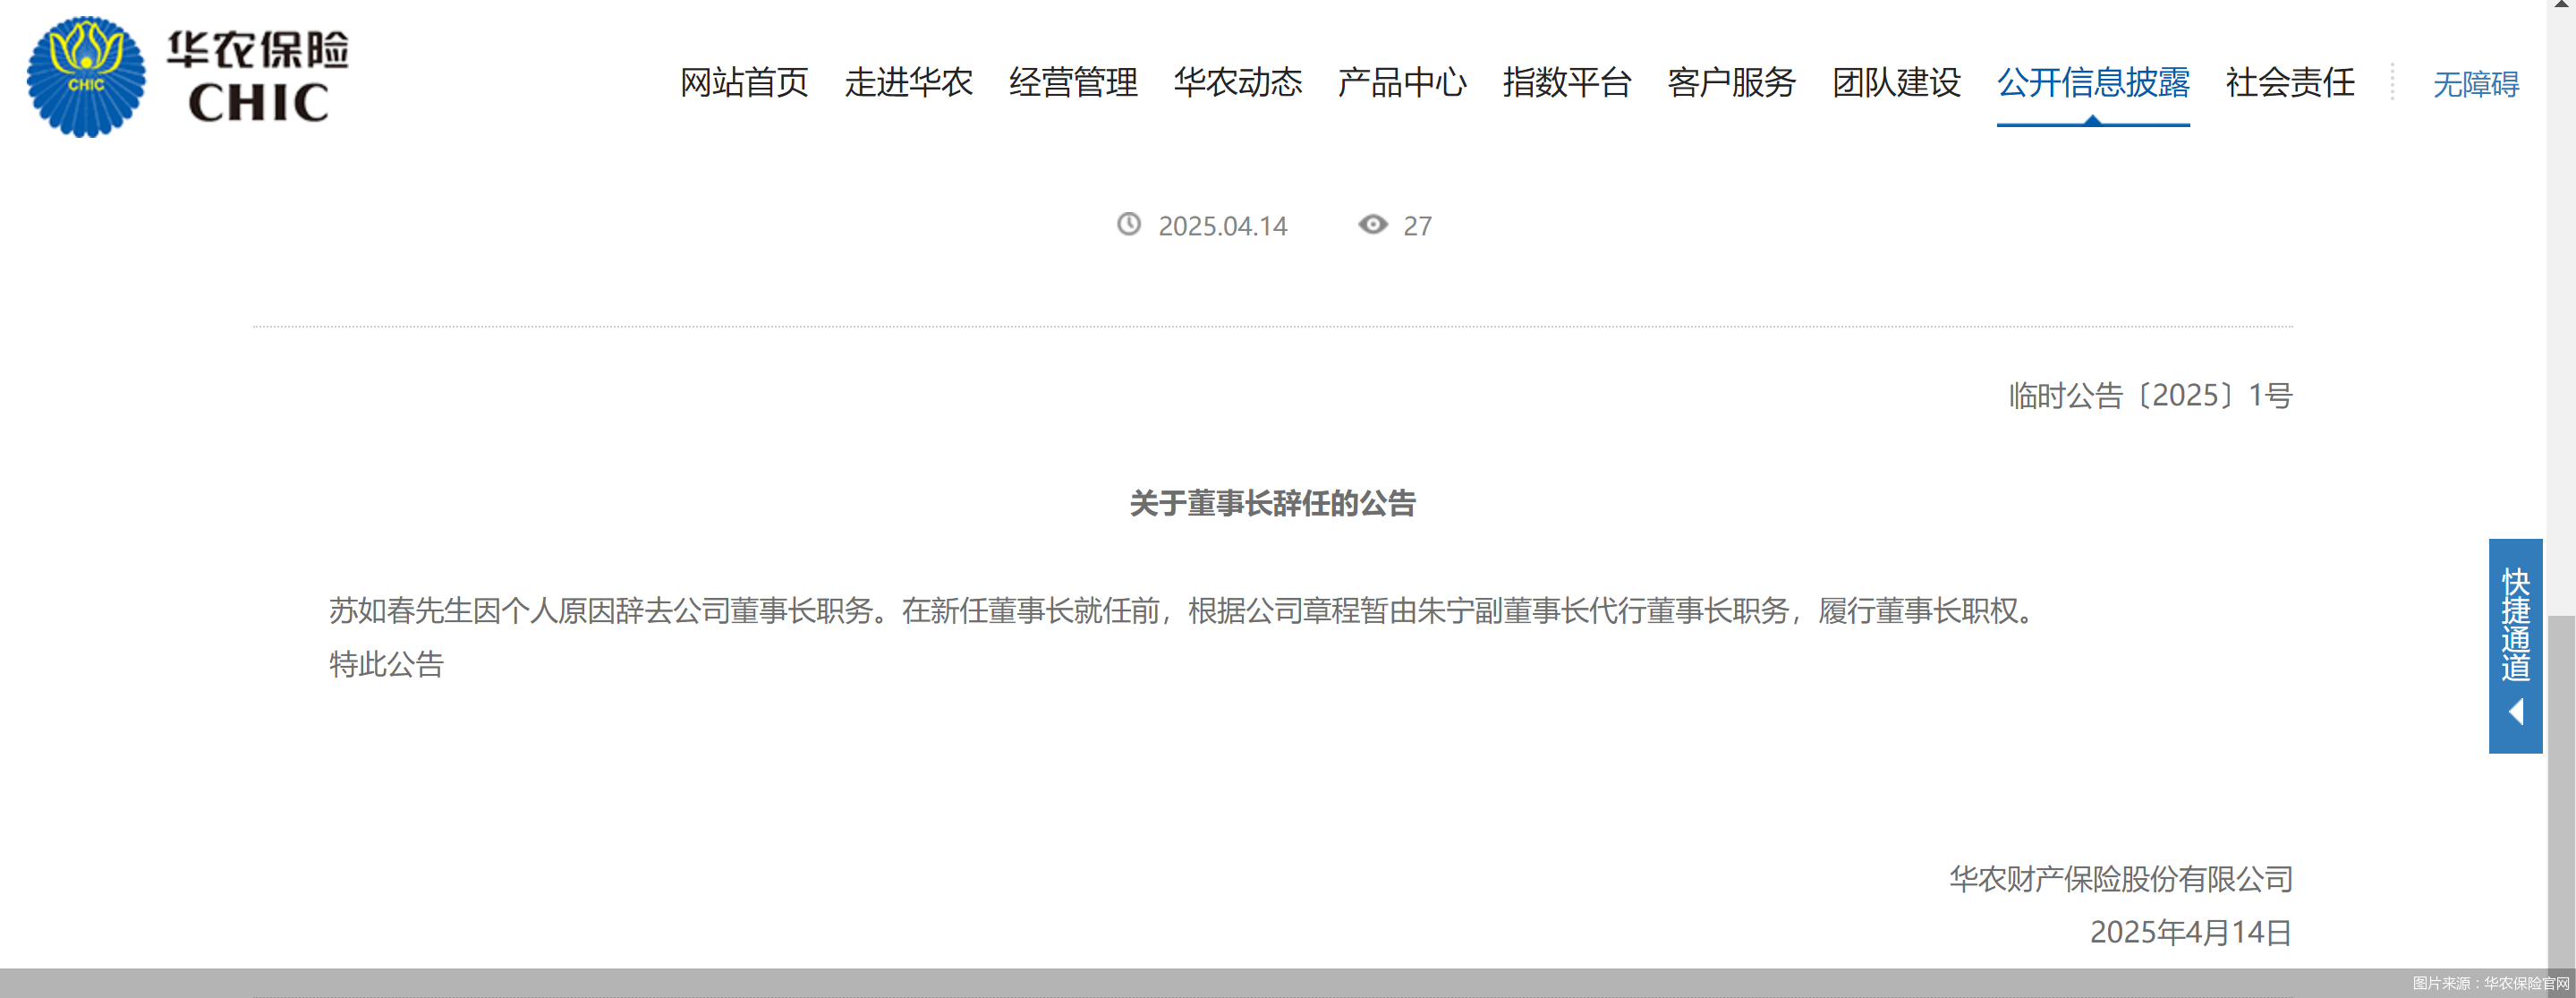2576x998 pixels.
Task: Open the 走进华农 navigation menu
Action: click(x=908, y=82)
